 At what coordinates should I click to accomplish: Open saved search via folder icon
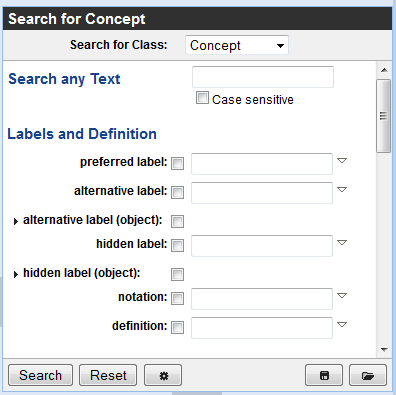tap(368, 375)
